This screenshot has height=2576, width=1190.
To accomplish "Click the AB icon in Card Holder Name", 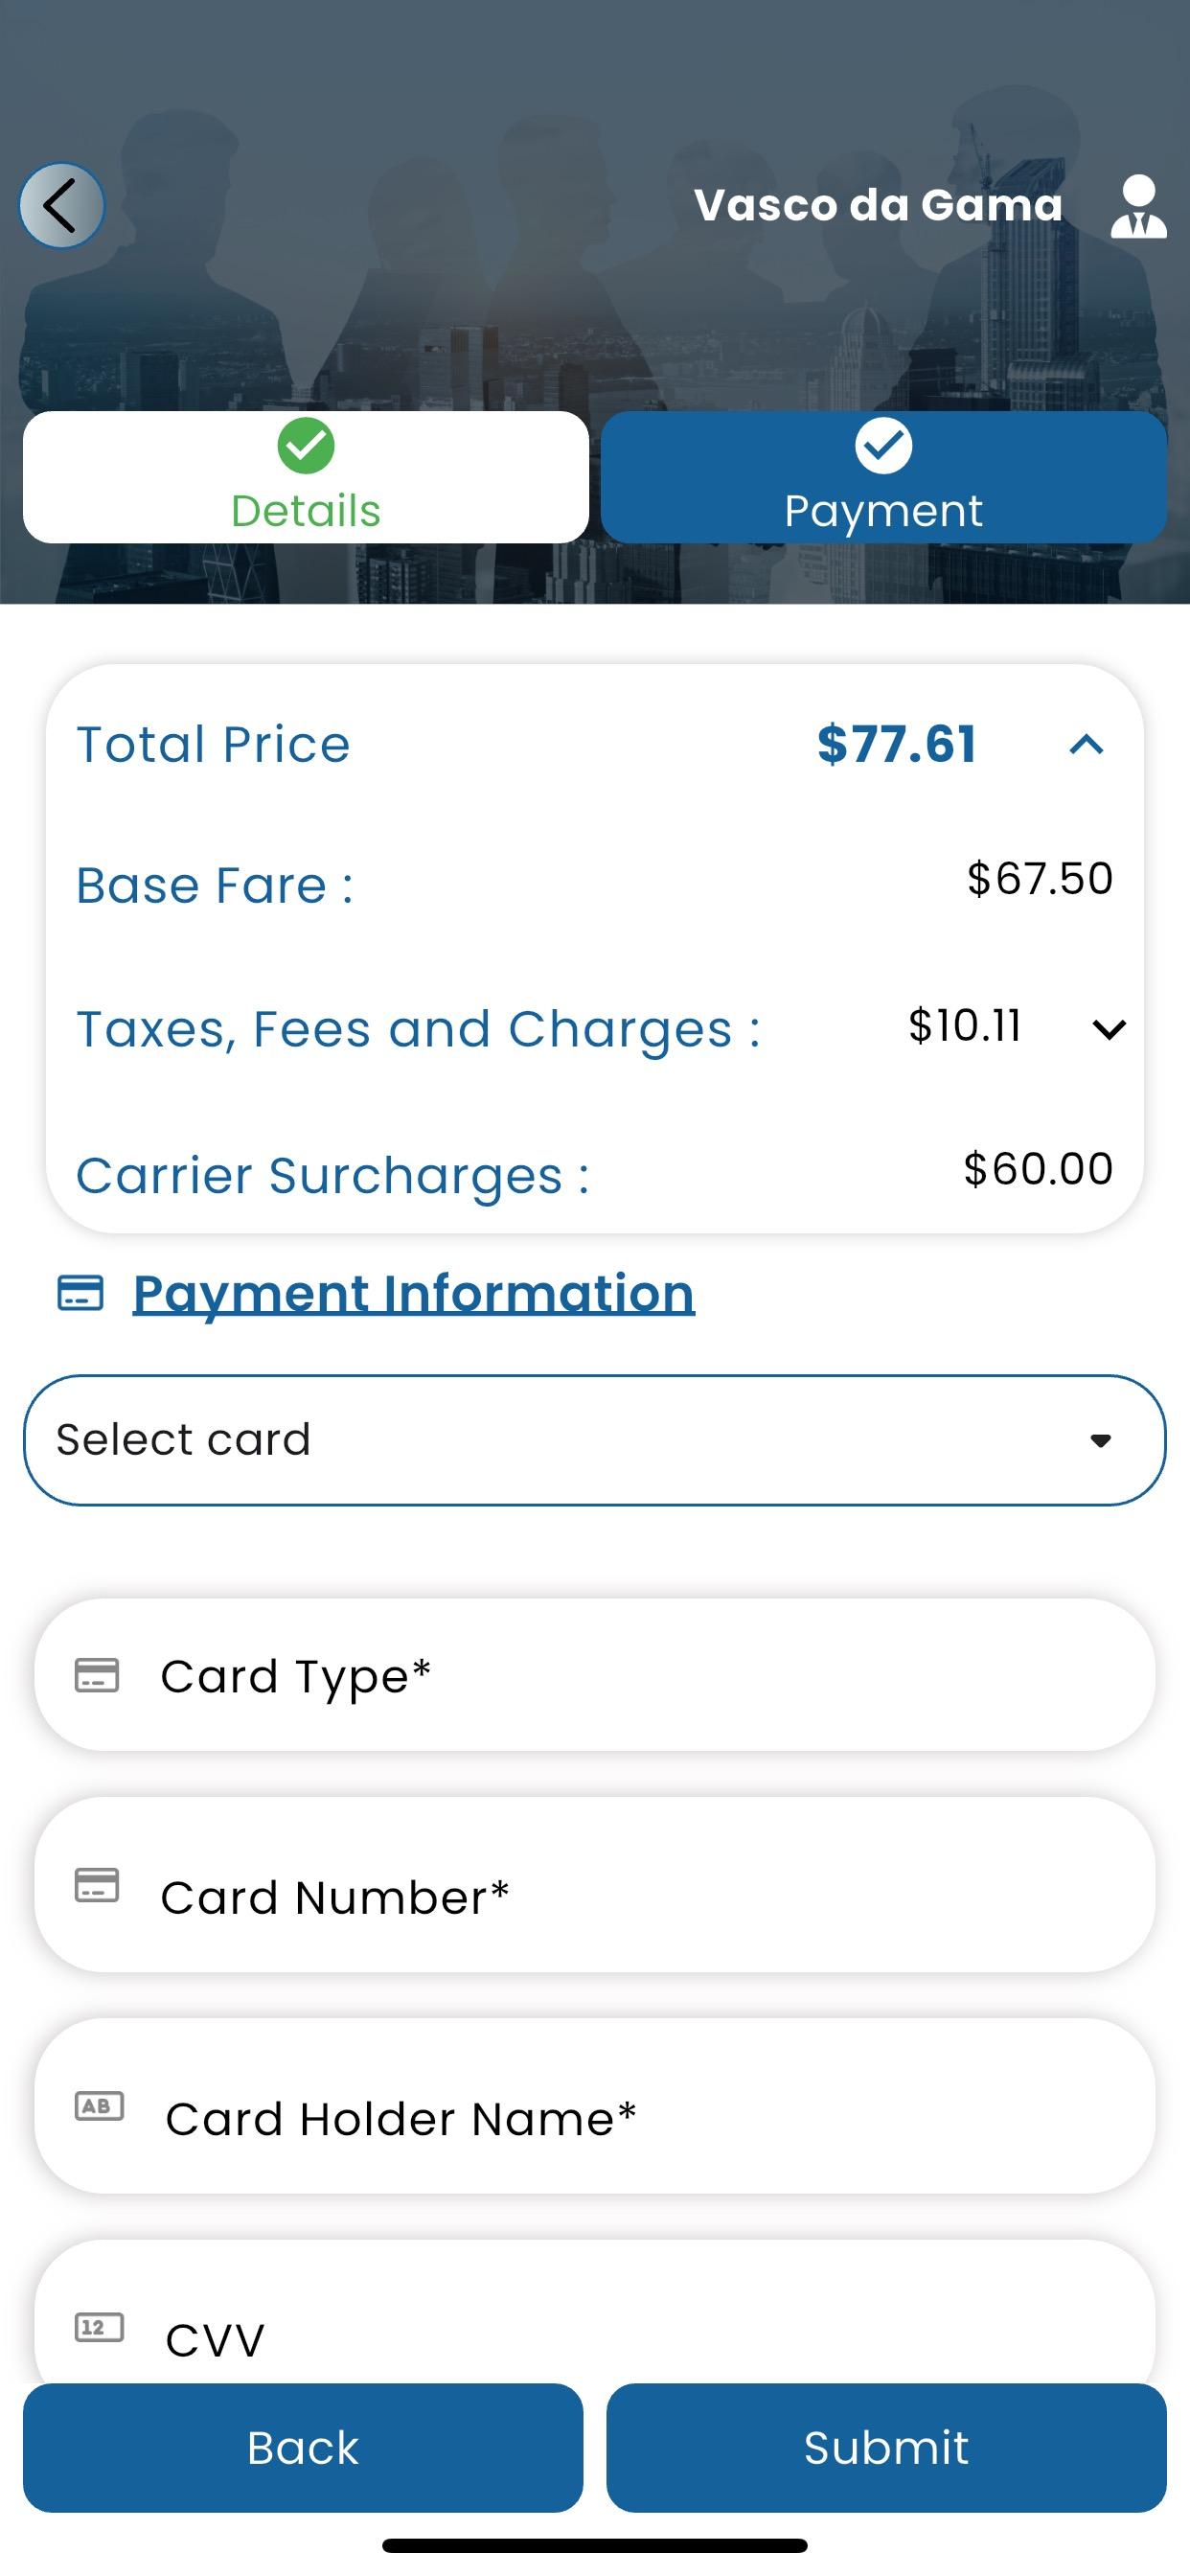I will click(99, 2106).
